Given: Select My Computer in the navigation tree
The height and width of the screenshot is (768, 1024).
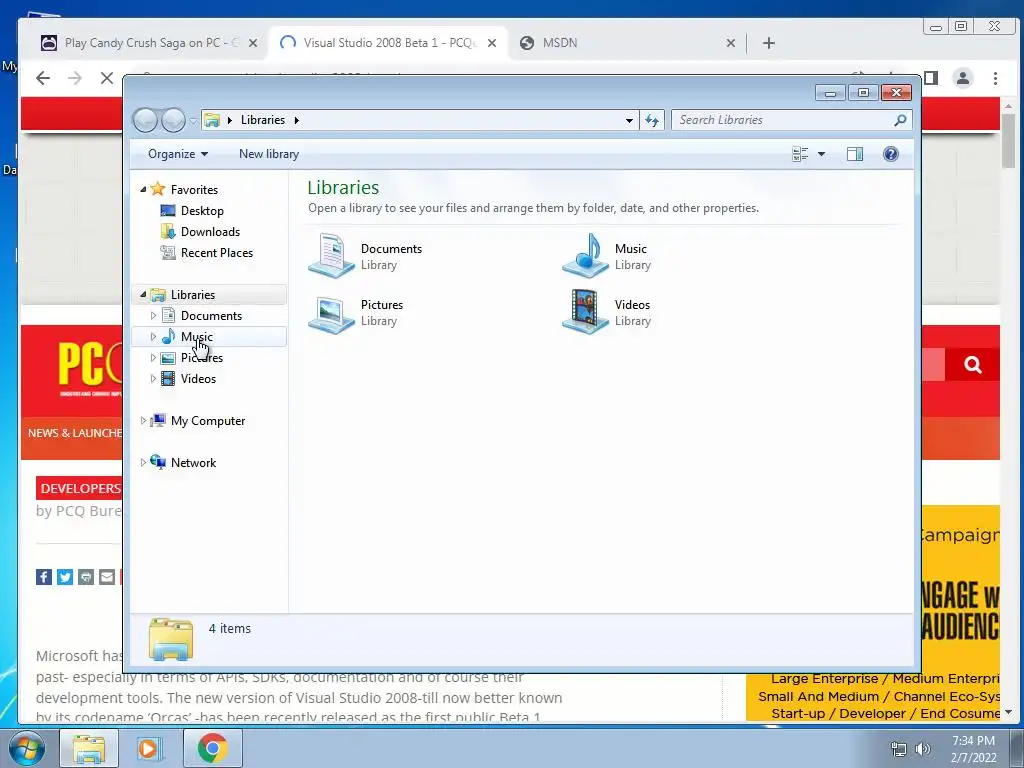Looking at the screenshot, I should click(208, 421).
